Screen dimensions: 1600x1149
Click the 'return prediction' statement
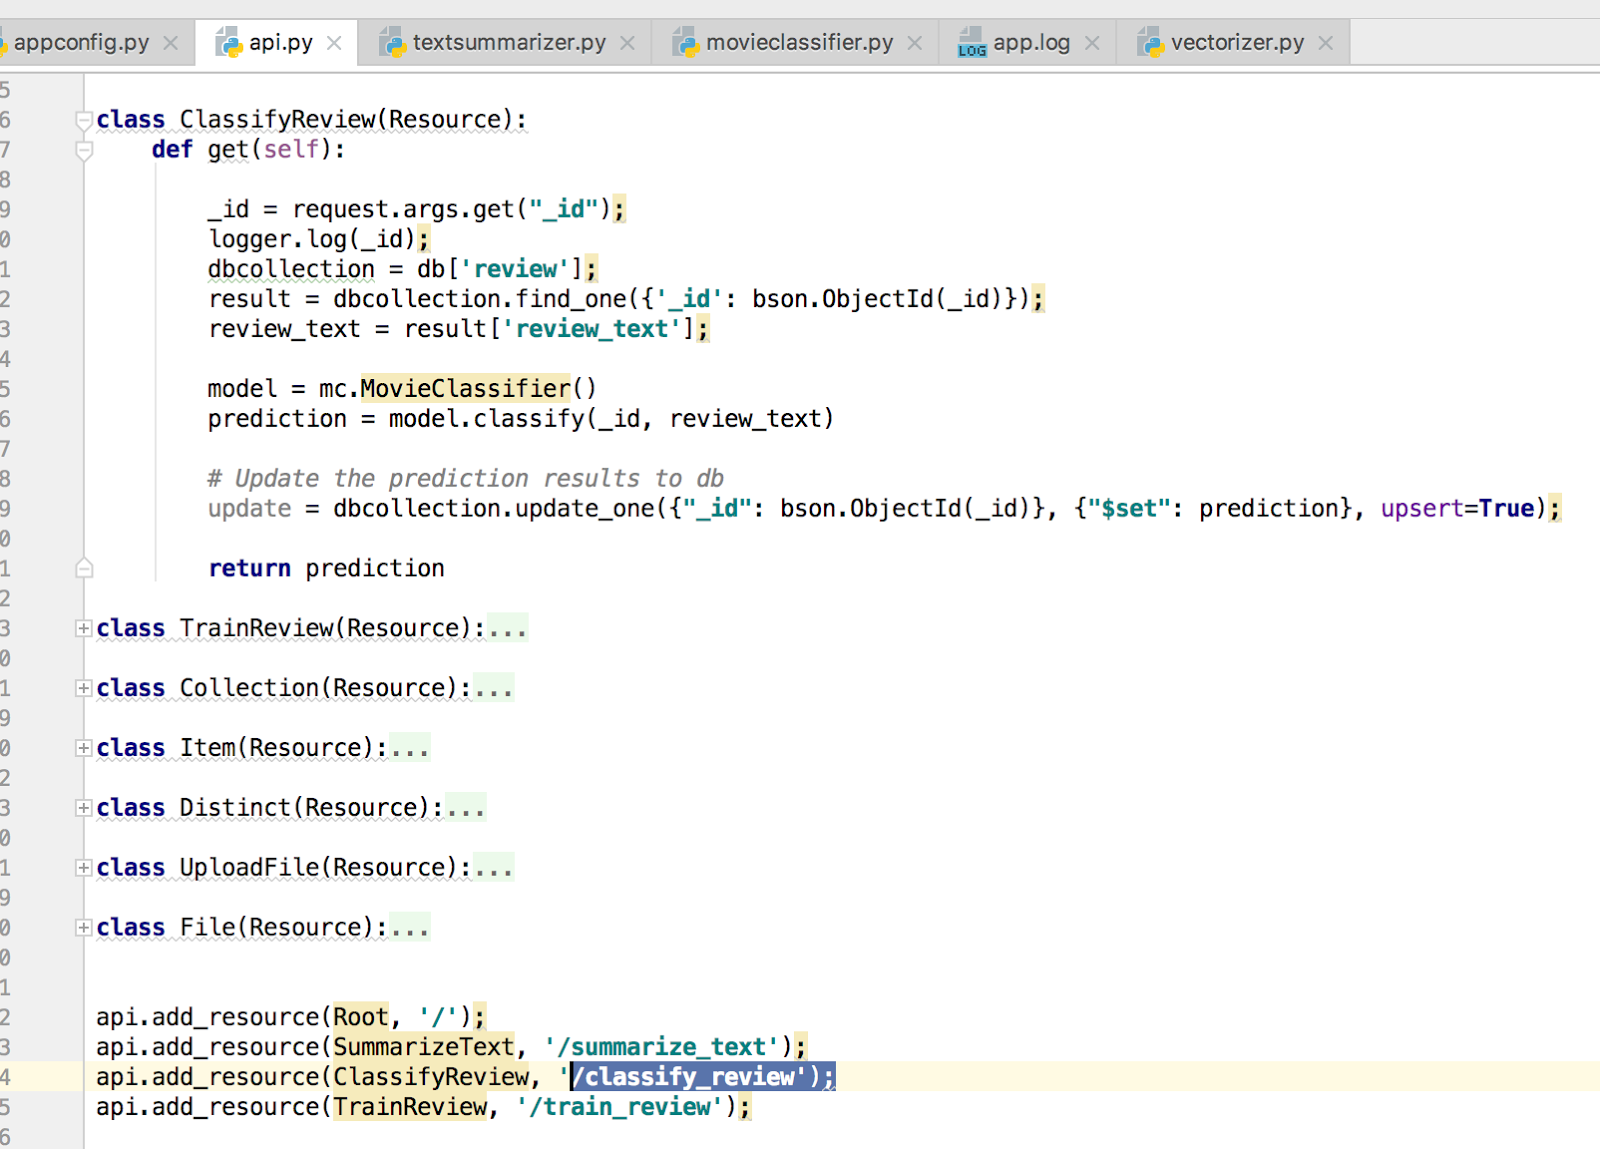pyautogui.click(x=326, y=568)
